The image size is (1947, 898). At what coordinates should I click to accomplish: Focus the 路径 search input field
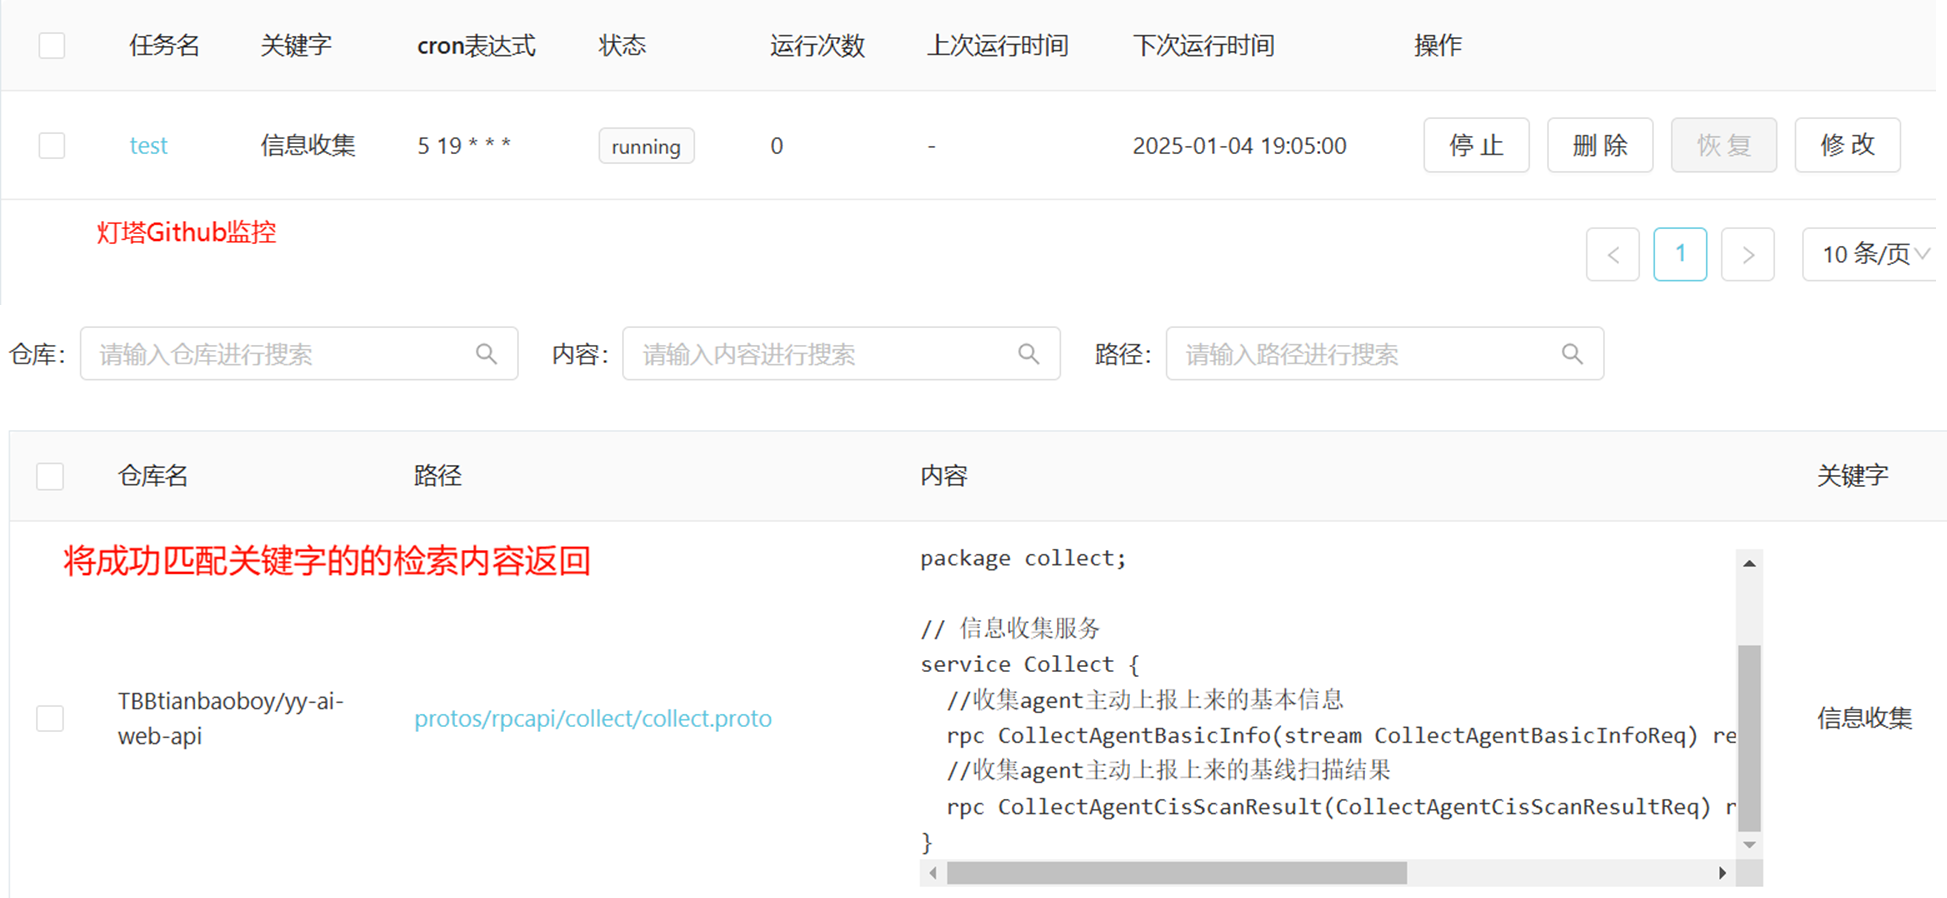pyautogui.click(x=1385, y=354)
